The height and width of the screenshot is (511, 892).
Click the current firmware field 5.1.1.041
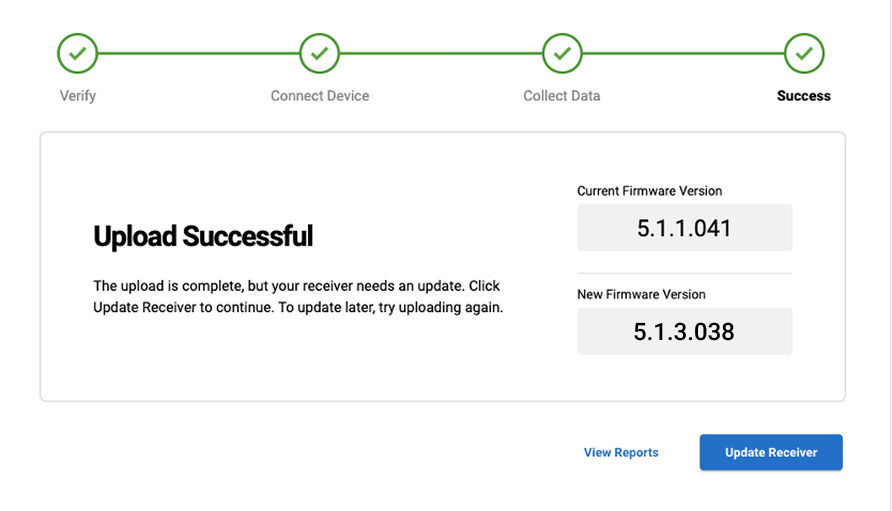point(684,228)
